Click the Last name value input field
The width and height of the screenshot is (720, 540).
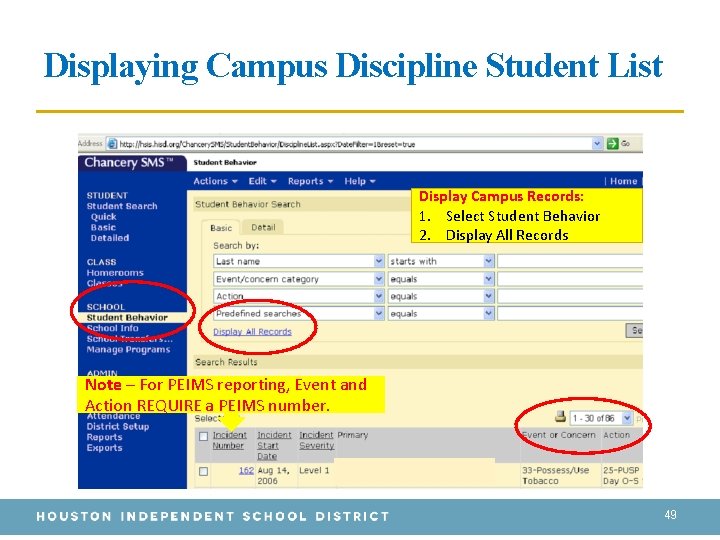click(570, 261)
